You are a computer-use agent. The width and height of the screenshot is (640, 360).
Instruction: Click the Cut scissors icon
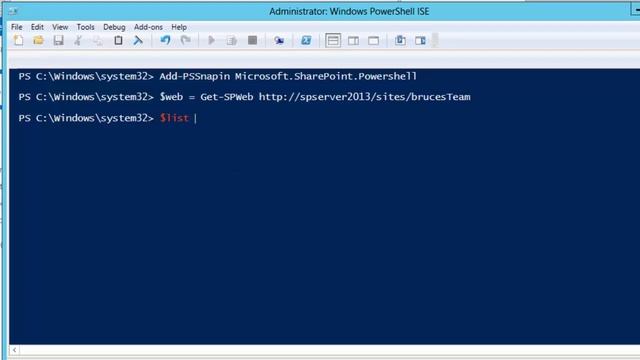coord(78,40)
